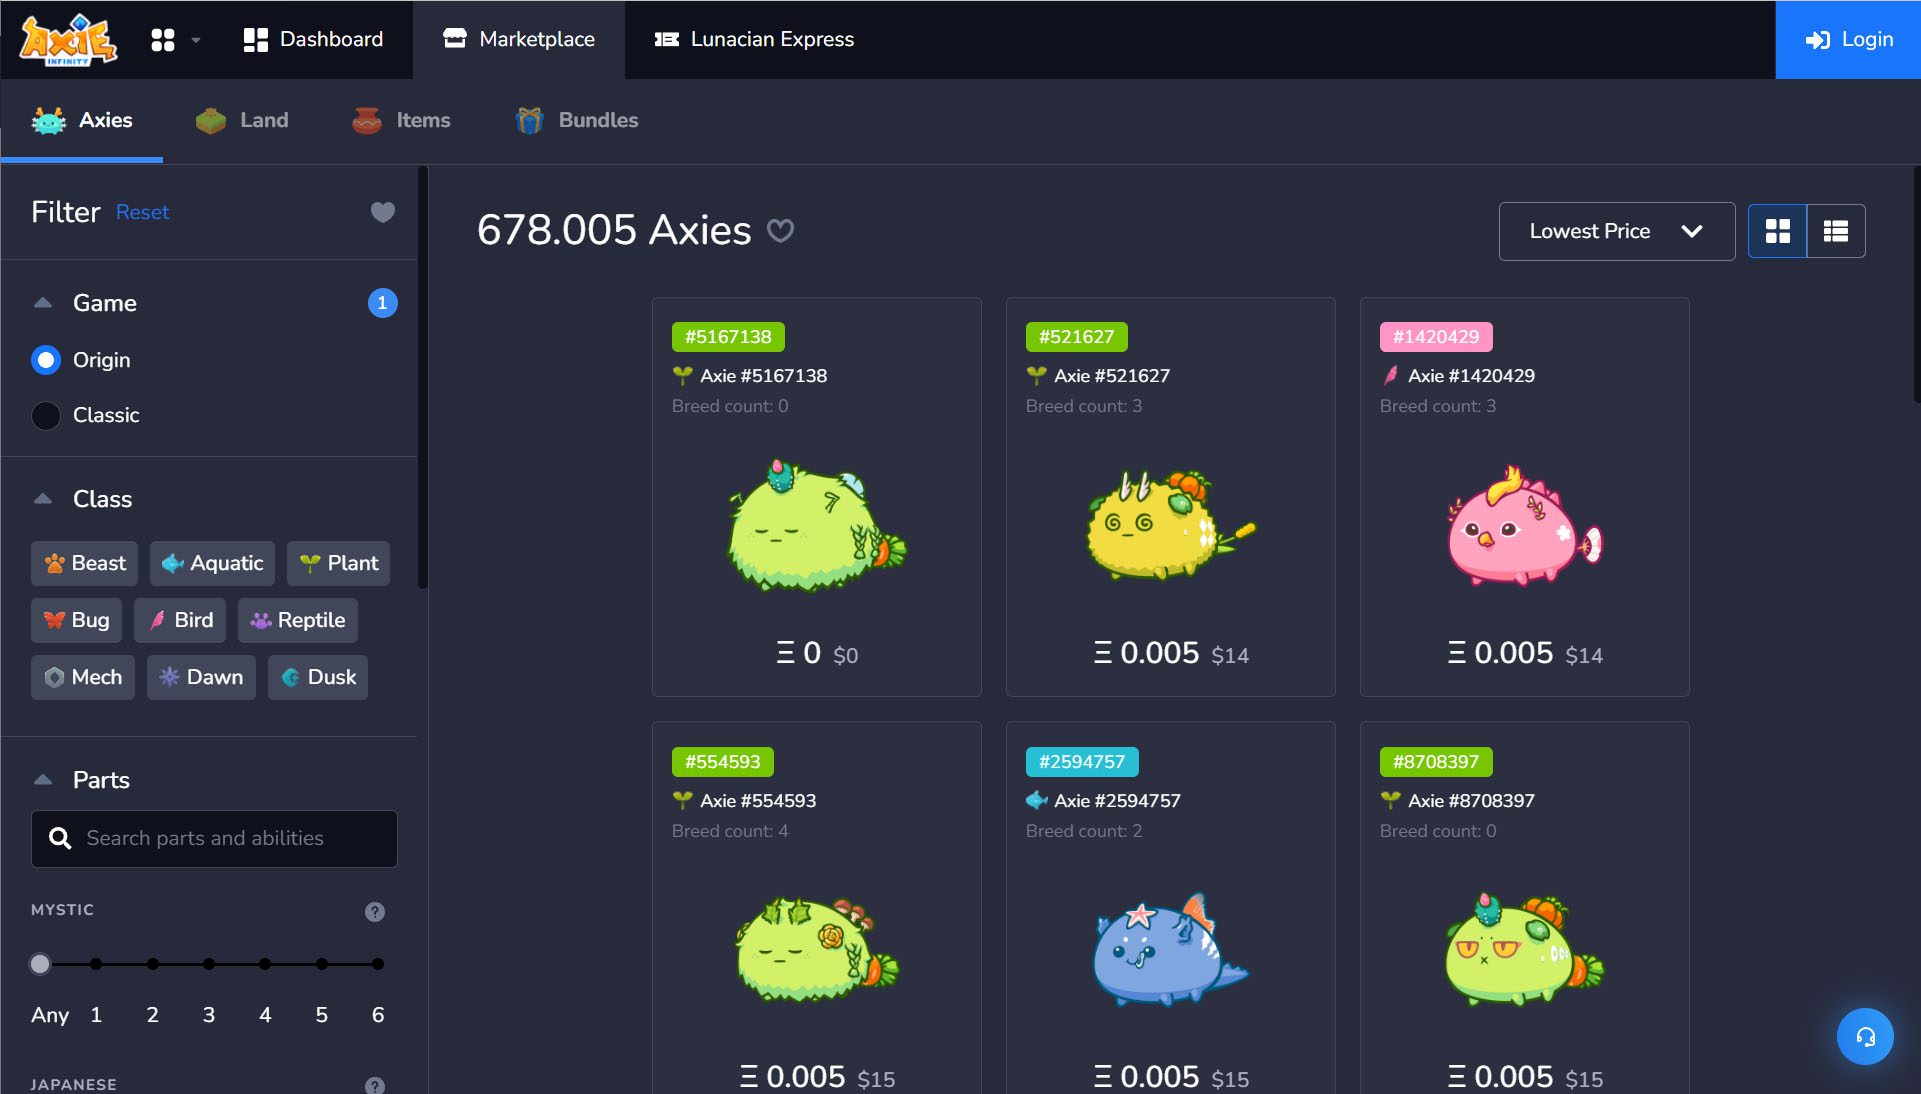
Task: Switch to grid view
Action: click(x=1777, y=231)
